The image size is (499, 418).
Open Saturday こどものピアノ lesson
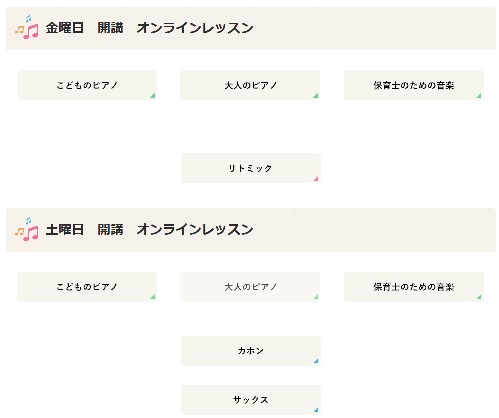(87, 287)
